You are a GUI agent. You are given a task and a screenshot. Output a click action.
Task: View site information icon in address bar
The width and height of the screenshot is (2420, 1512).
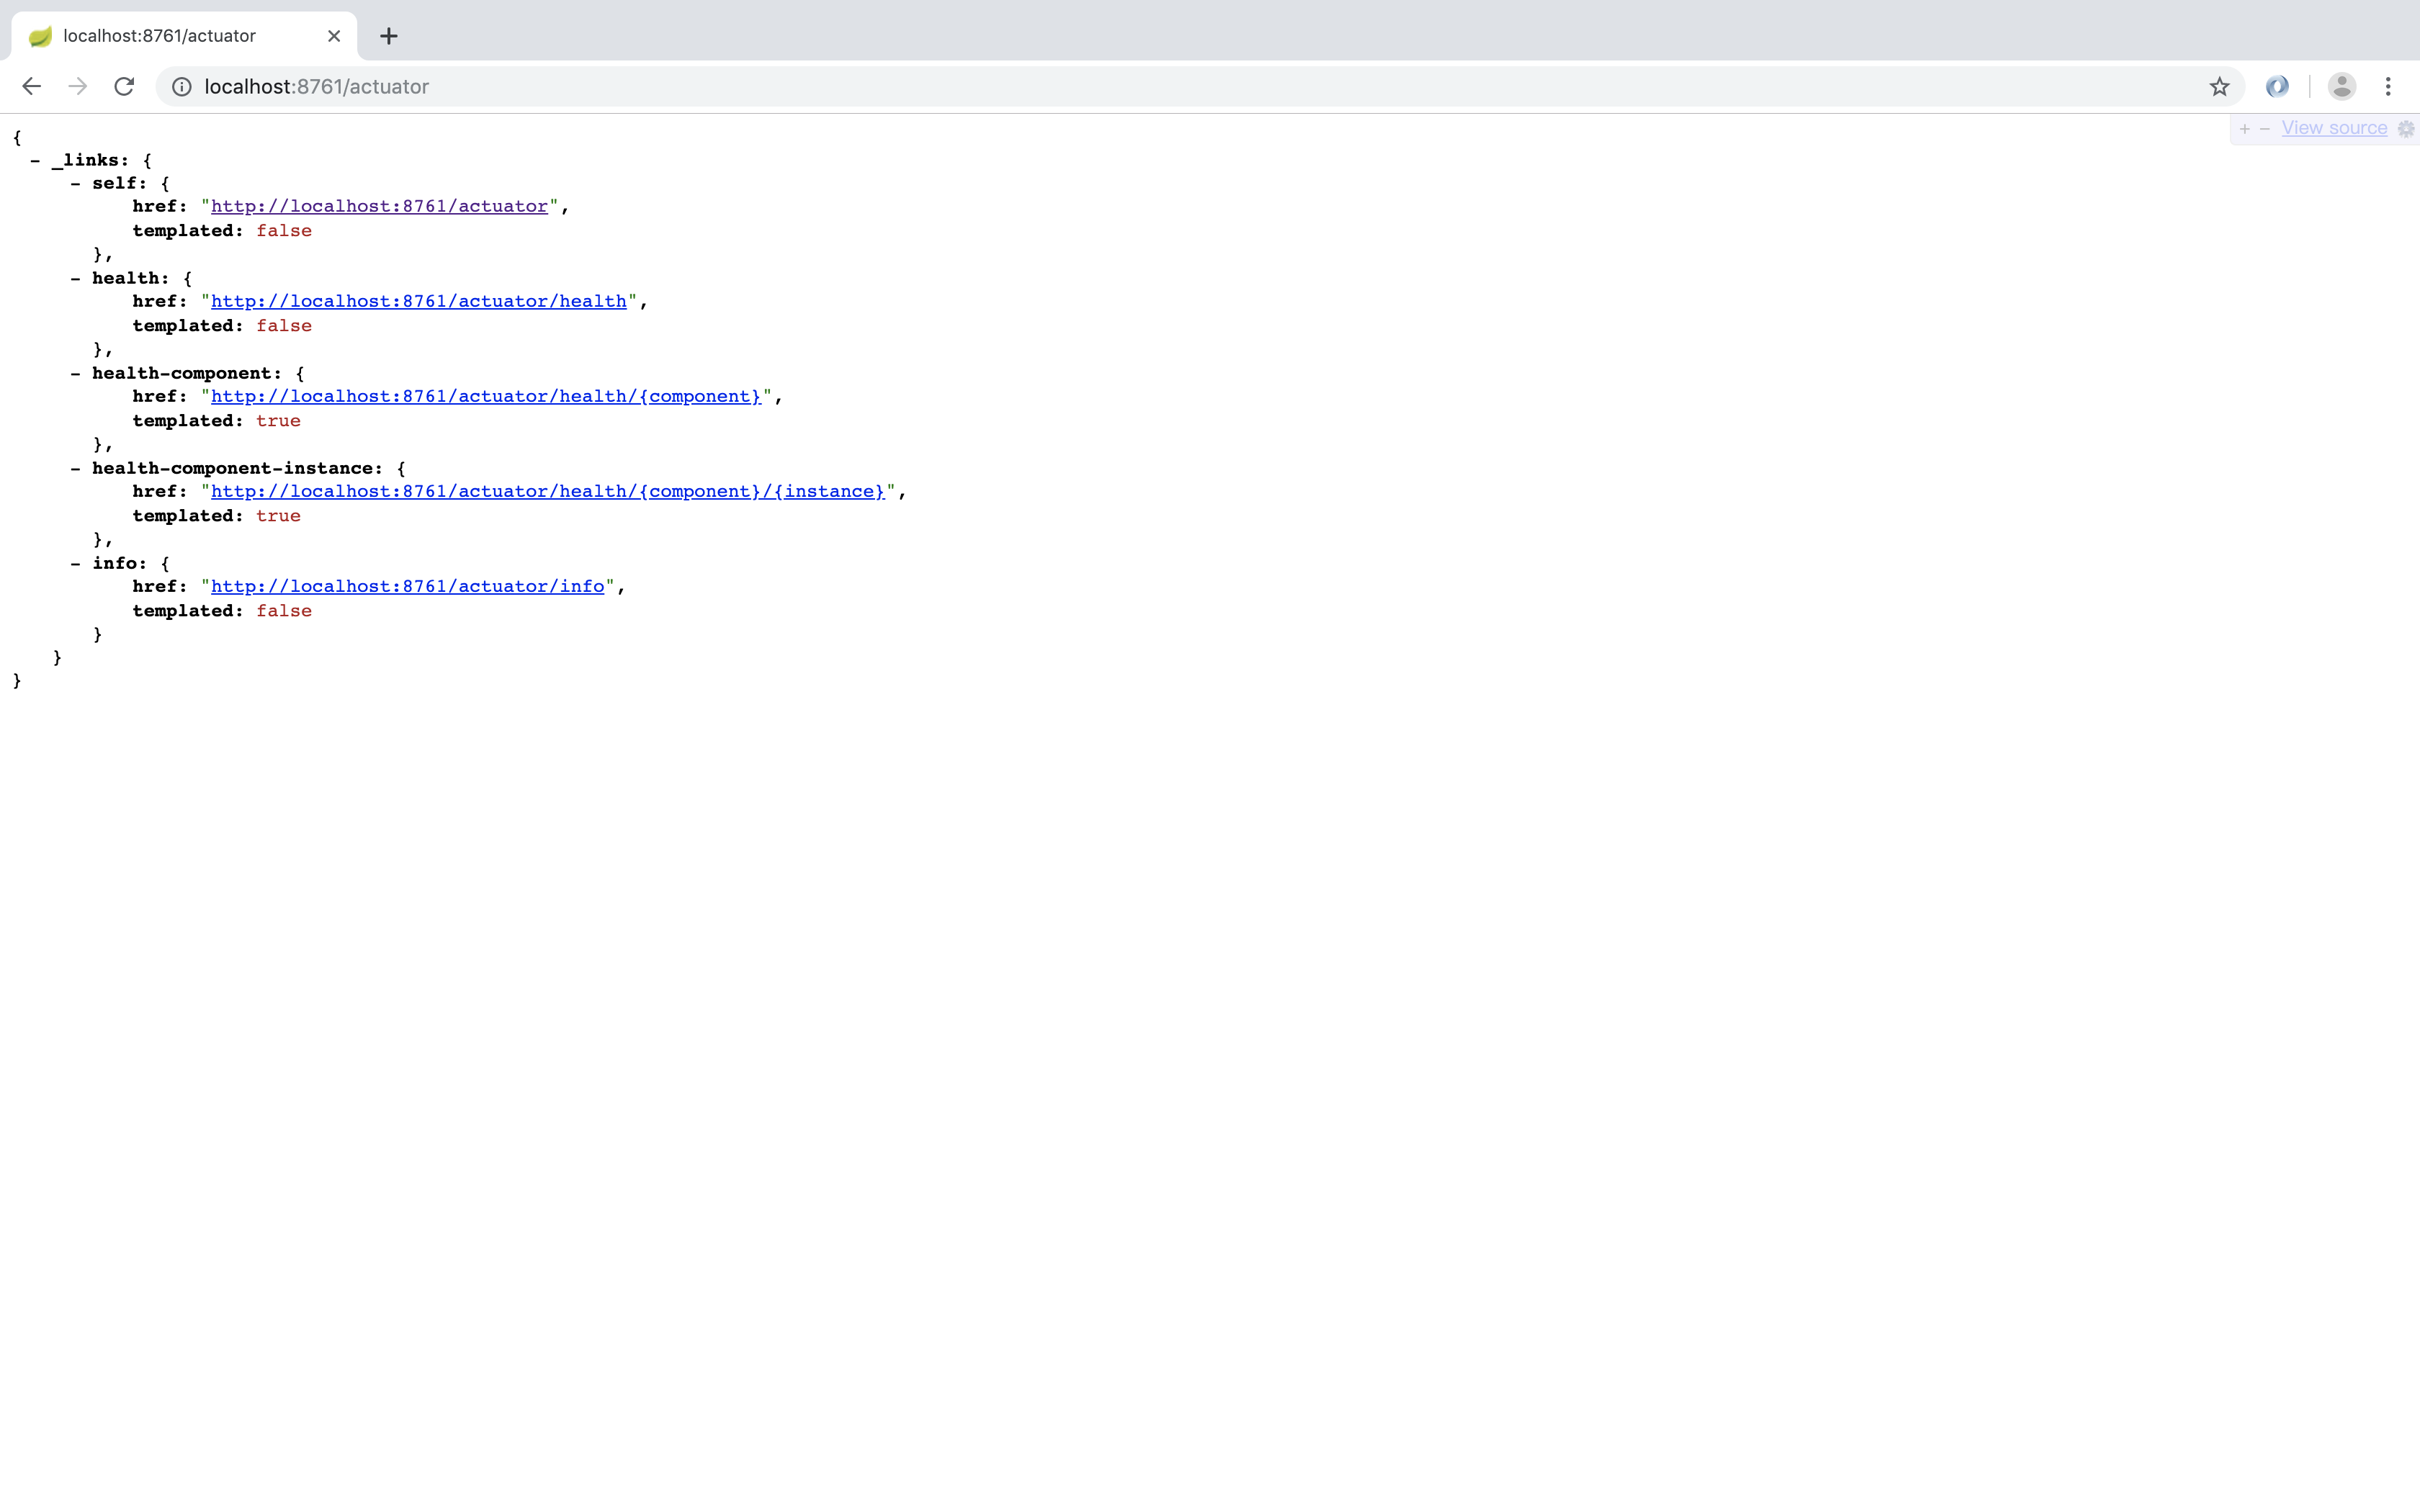click(182, 87)
